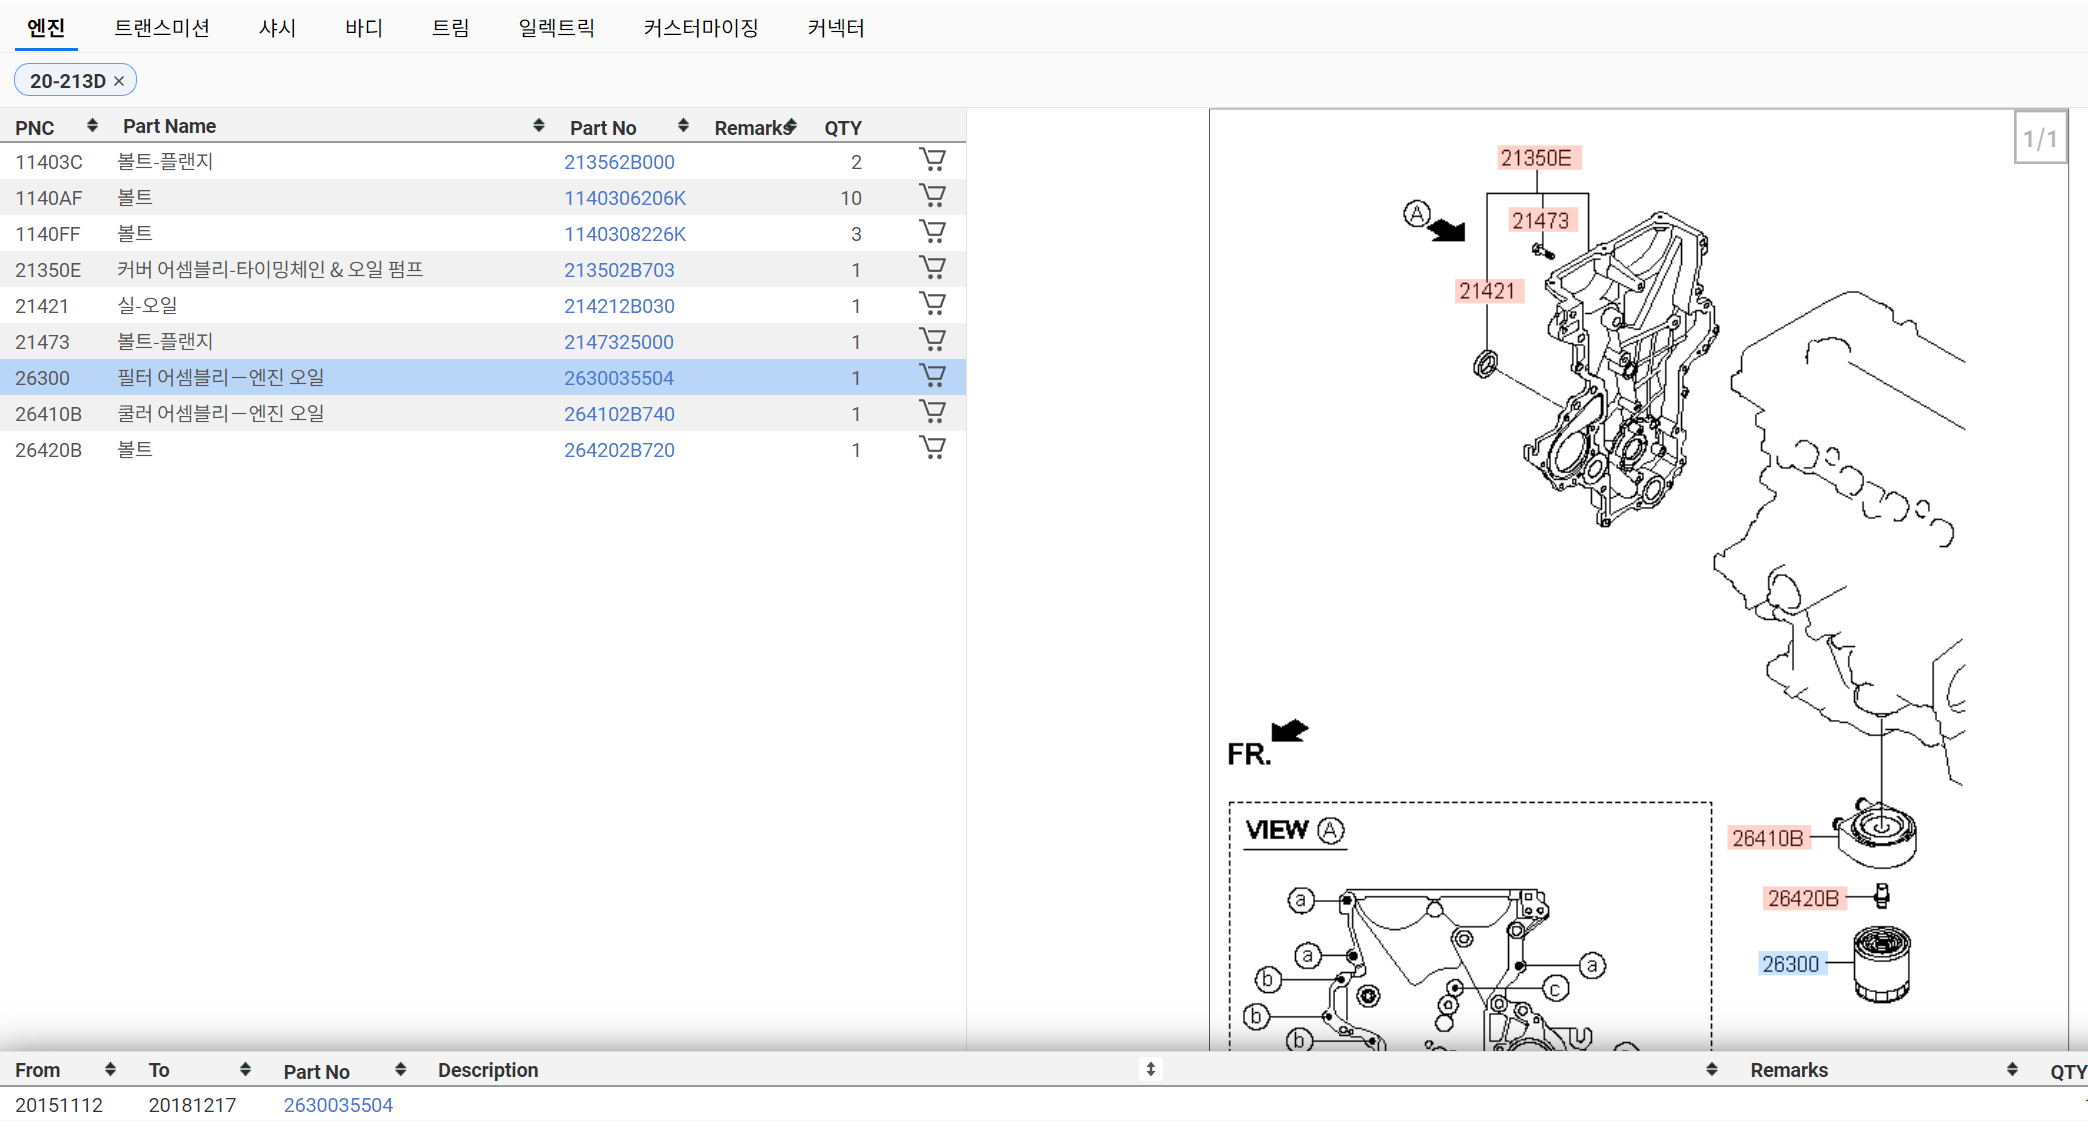Open the part number link 213502B703
Screen dimensions: 2088x1132
coord(619,270)
